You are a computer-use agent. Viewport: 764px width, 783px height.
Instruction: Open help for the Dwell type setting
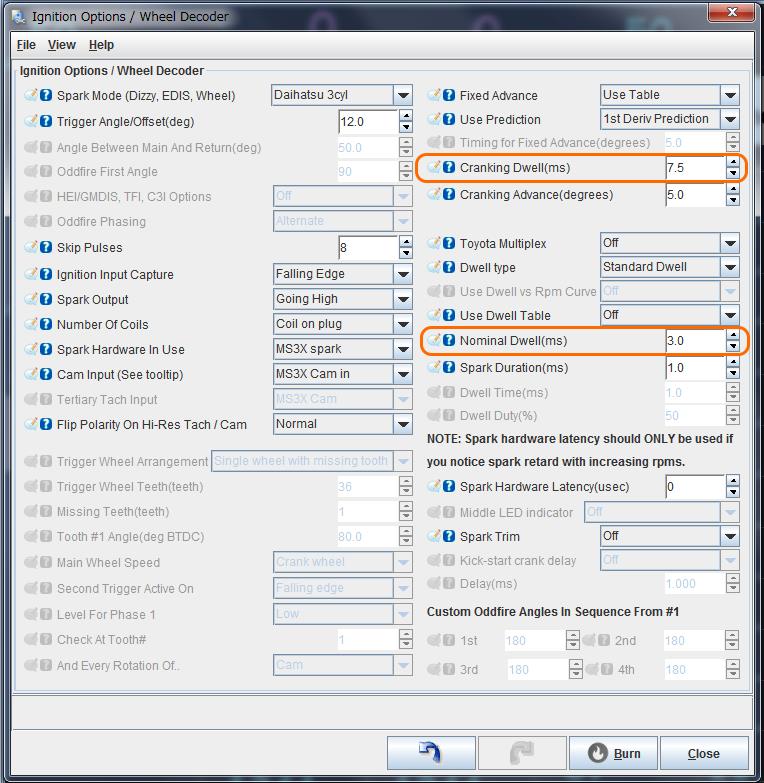[449, 267]
